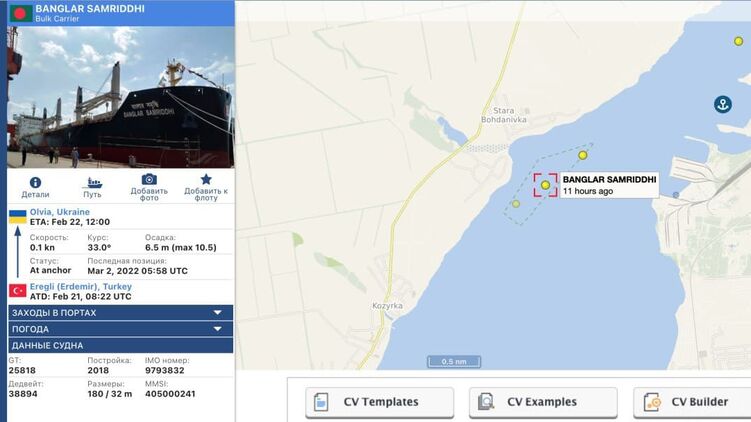Image resolution: width=751 pixels, height=422 pixels.
Task: Click the anchor port marker on the map
Action: (723, 104)
